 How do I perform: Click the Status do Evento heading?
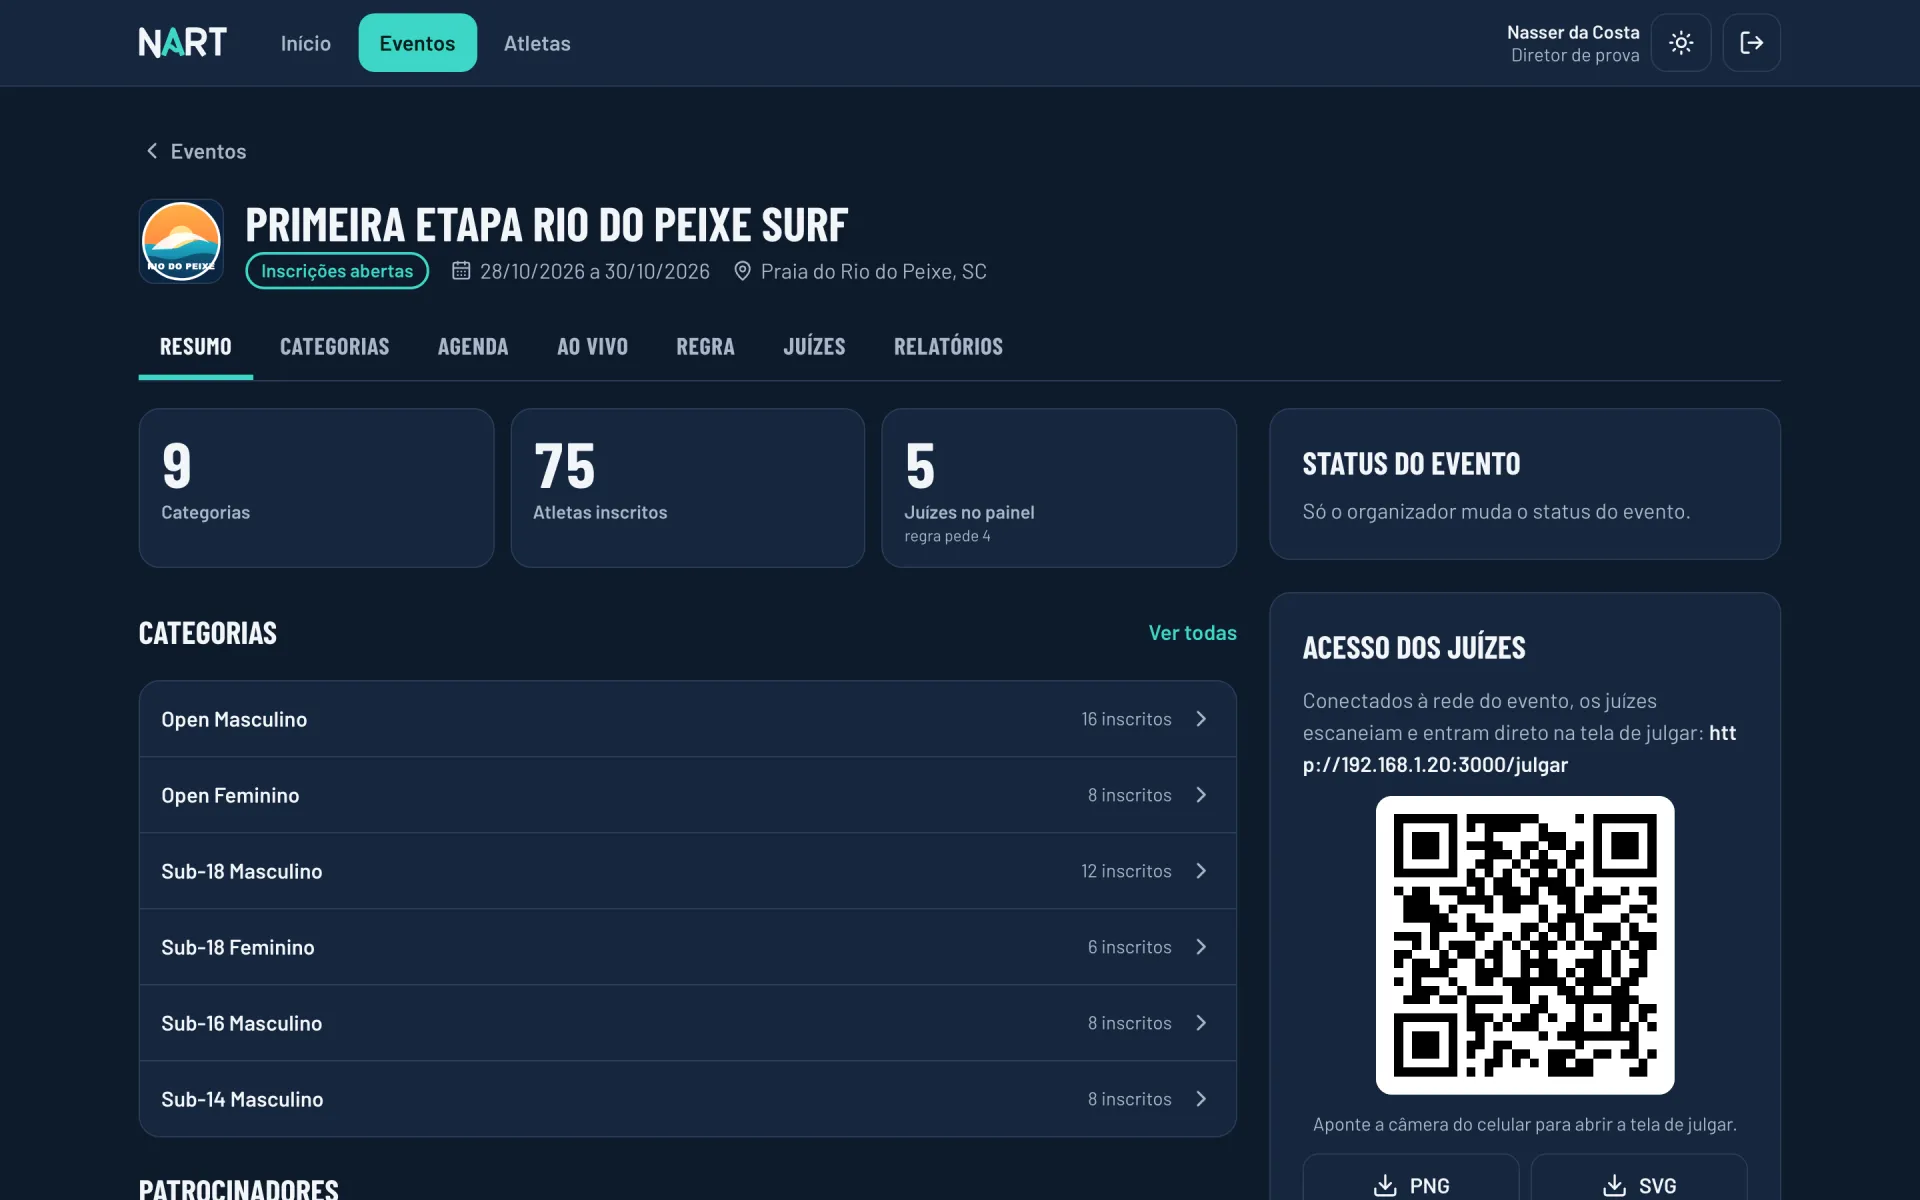1411,464
